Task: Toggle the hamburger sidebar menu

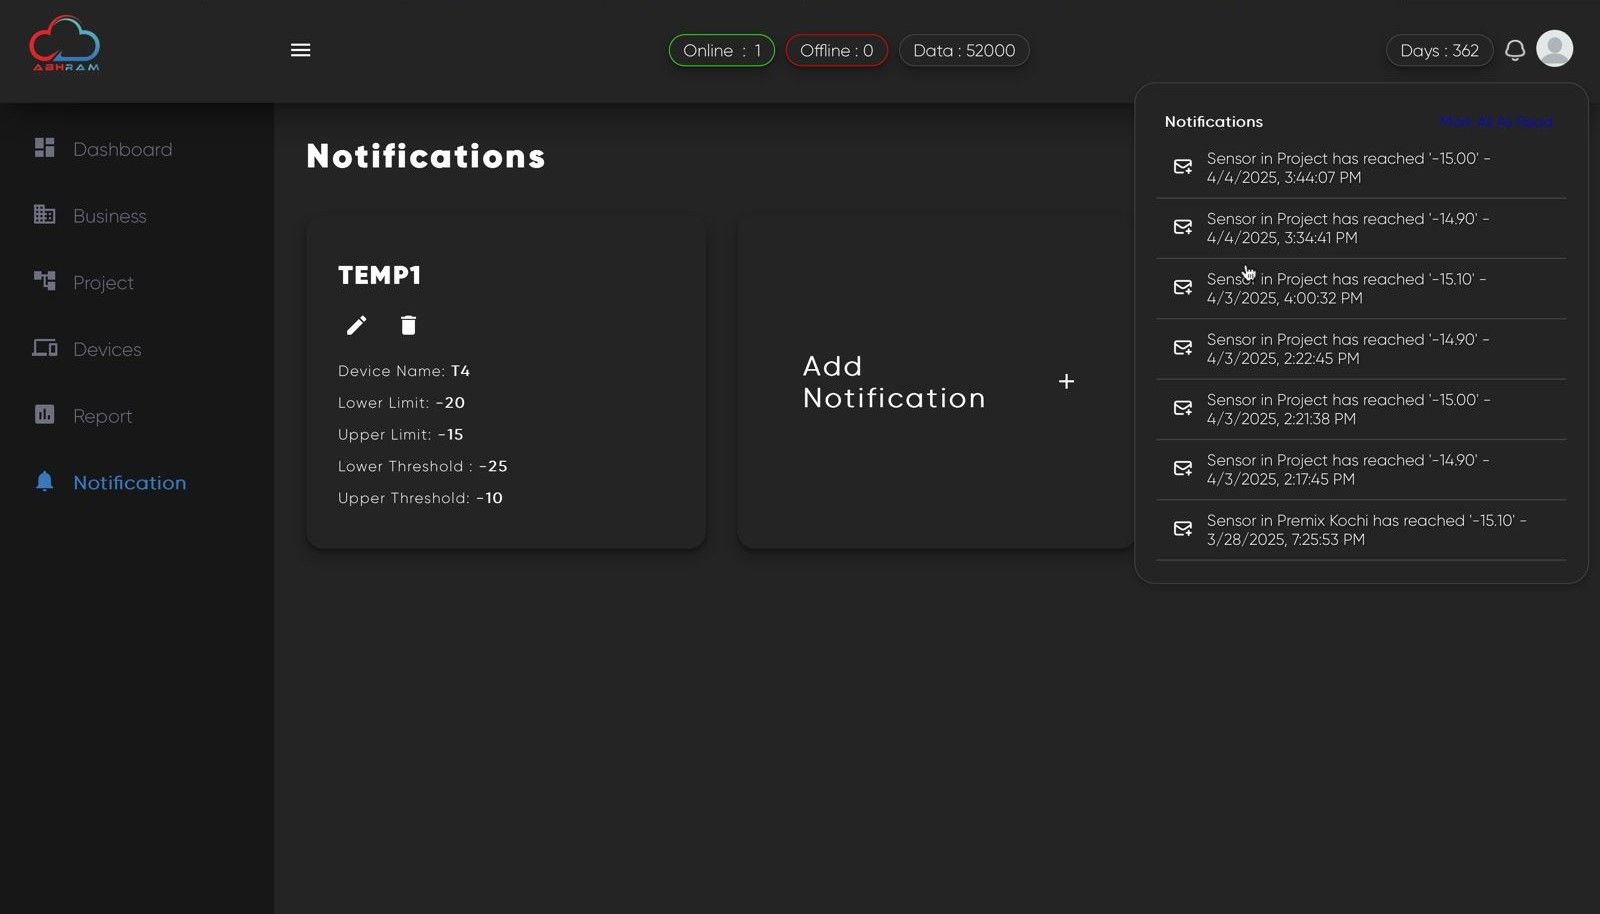Action: [x=300, y=50]
